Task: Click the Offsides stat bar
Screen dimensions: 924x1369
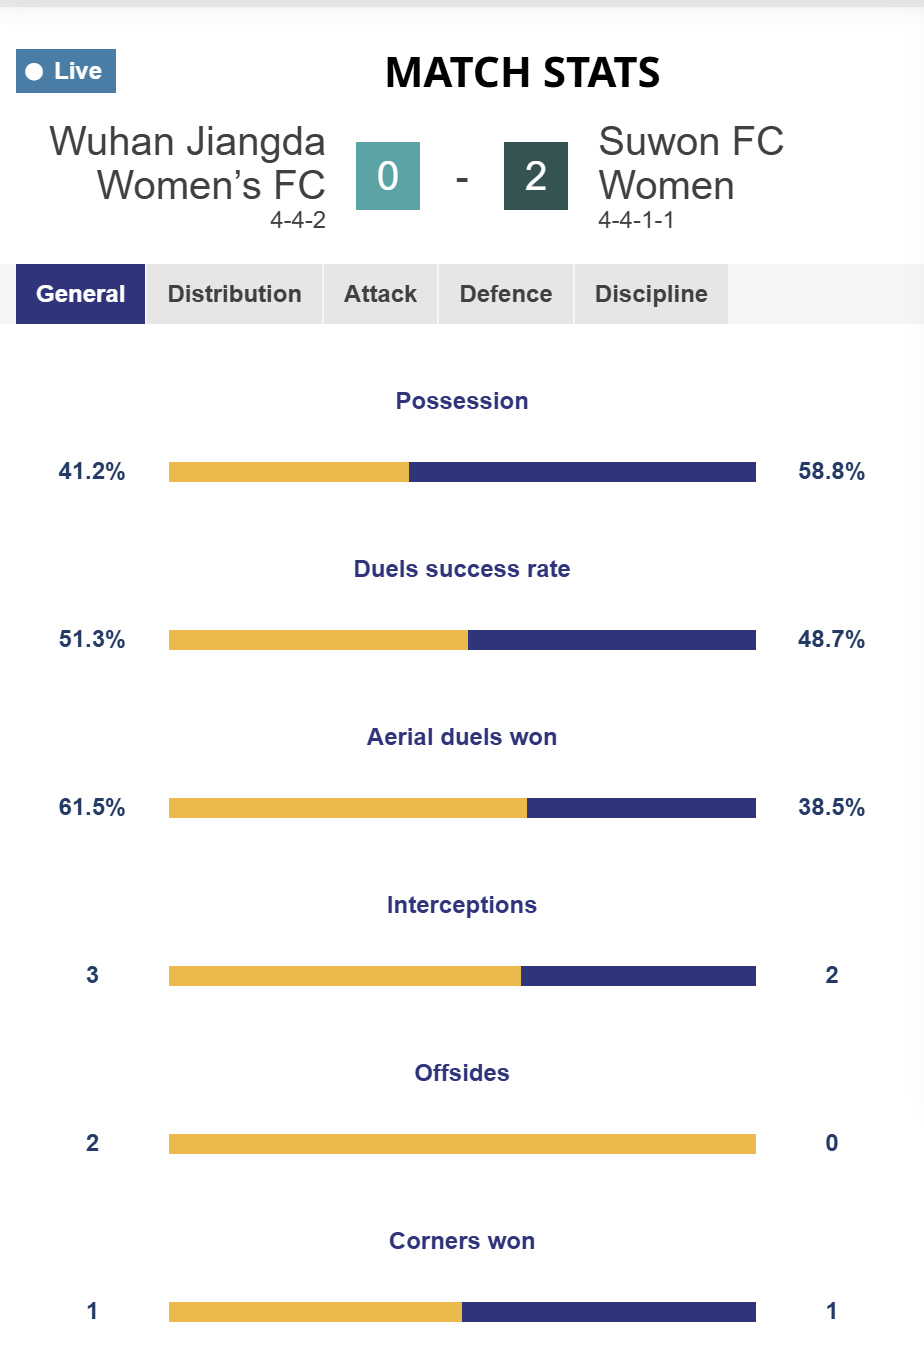Action: (462, 1144)
